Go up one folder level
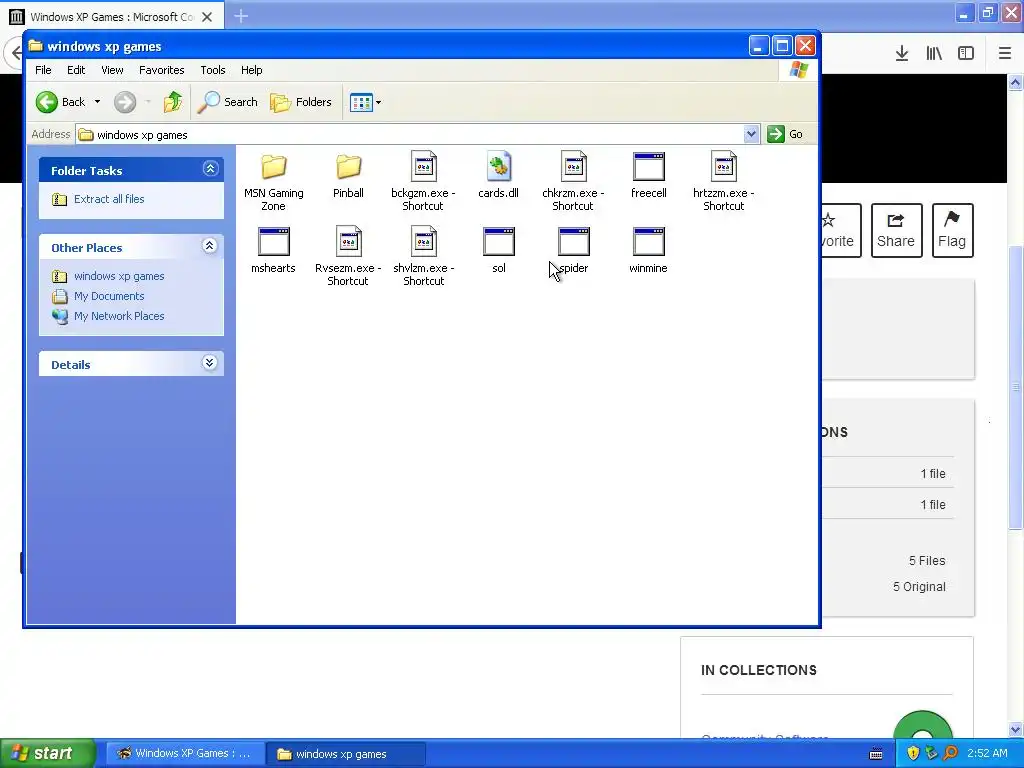 pos(173,102)
